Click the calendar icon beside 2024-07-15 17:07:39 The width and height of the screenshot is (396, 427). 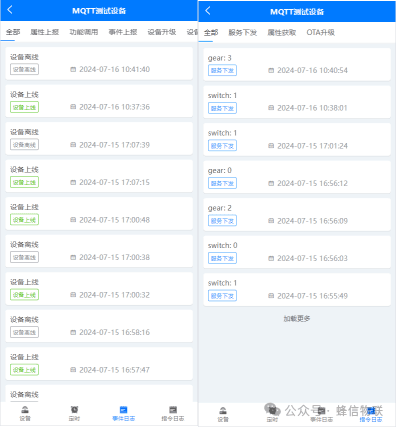pos(73,145)
